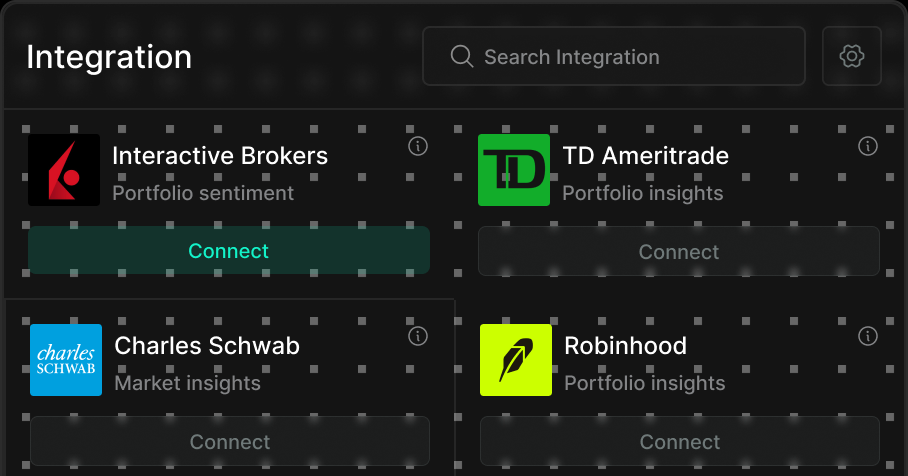The height and width of the screenshot is (476, 908).
Task: Focus the Search Integration field
Action: pyautogui.click(x=614, y=56)
